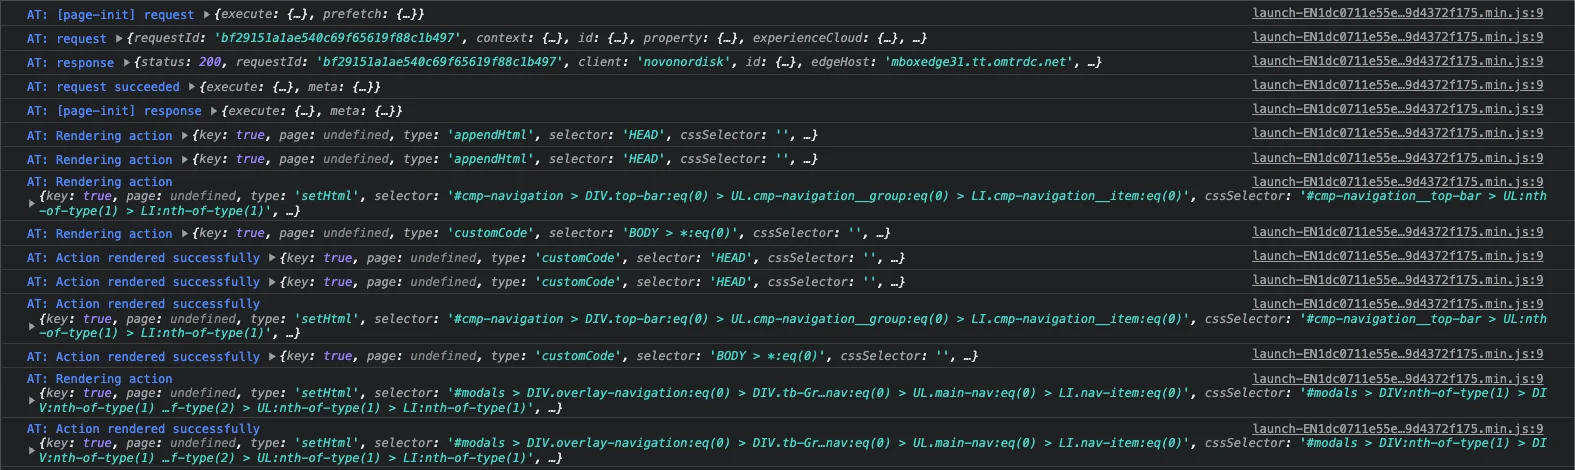Screen dimensions: 1575x470
Task: Select '#cmp-navigation' selector string in Rendering action row
Action: click(x=820, y=196)
